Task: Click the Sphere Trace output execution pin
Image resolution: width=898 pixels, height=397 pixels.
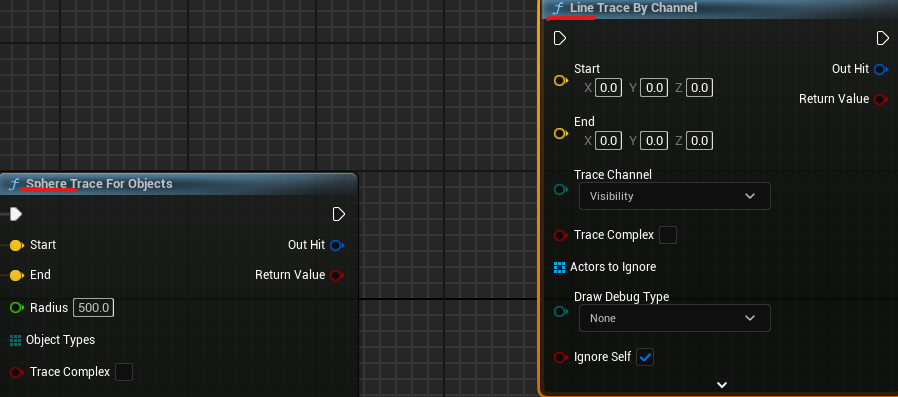Action: 339,214
